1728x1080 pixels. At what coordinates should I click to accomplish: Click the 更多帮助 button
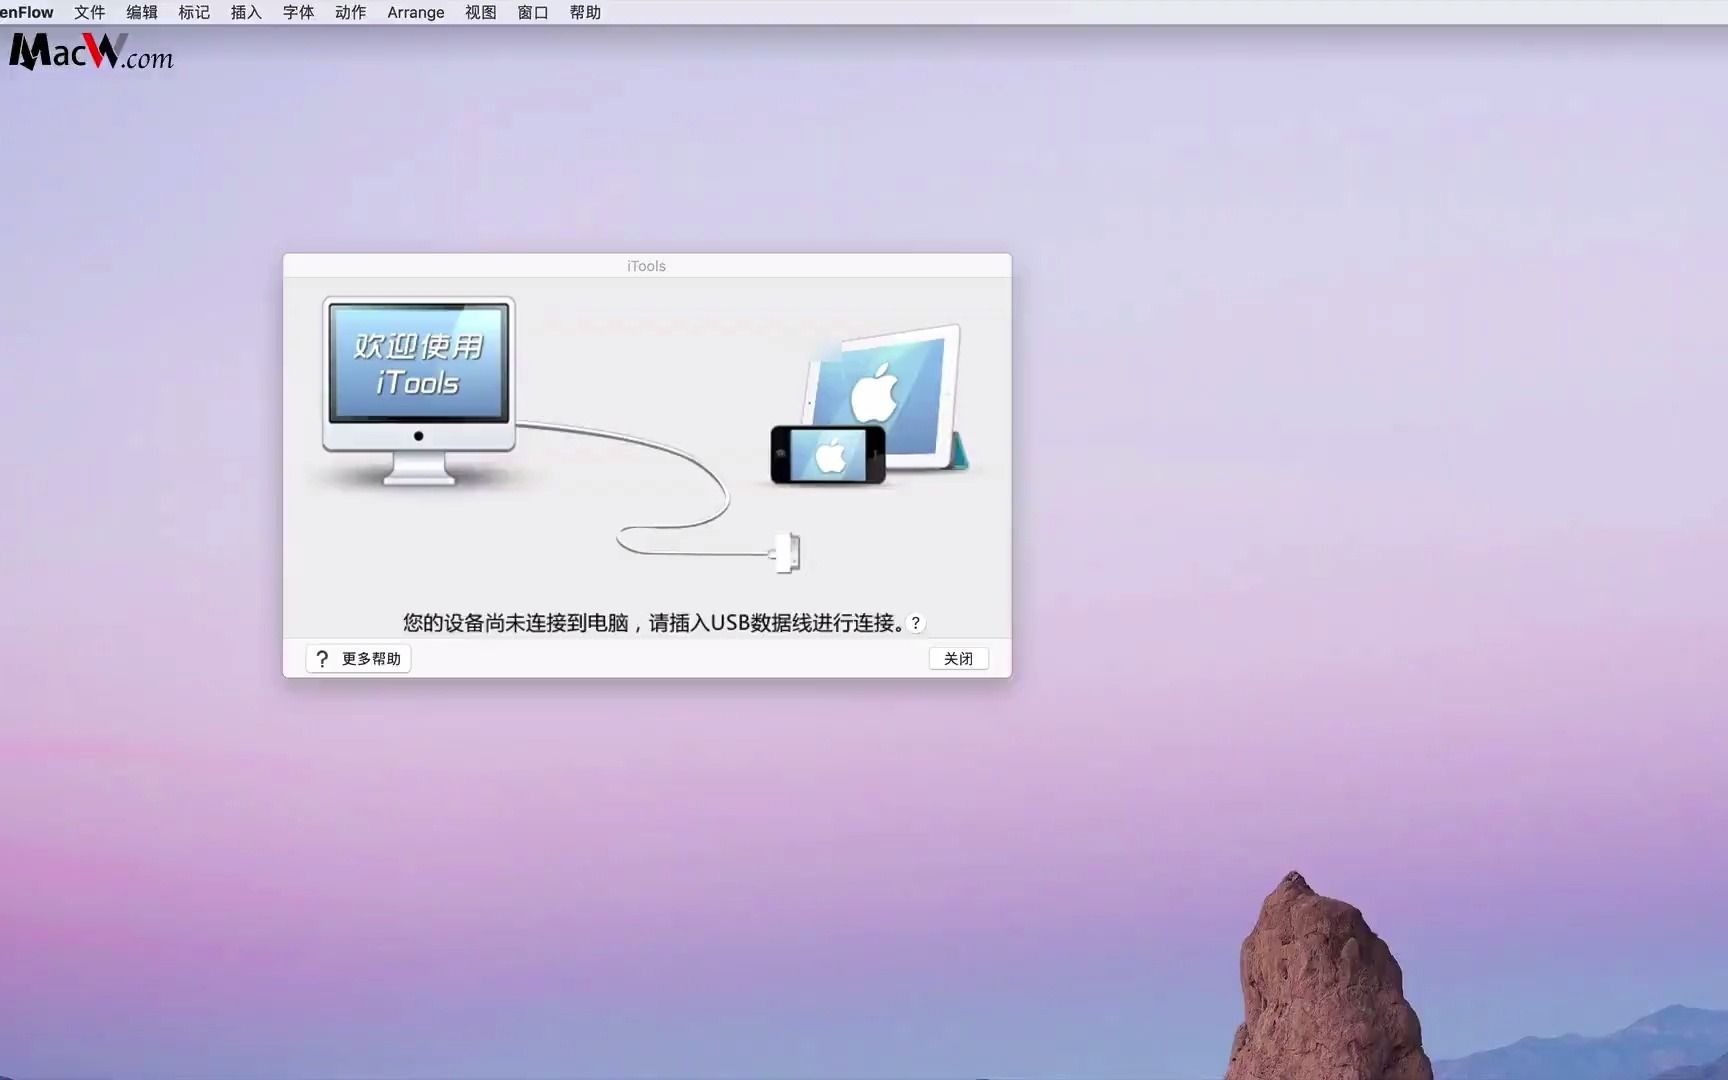point(357,658)
